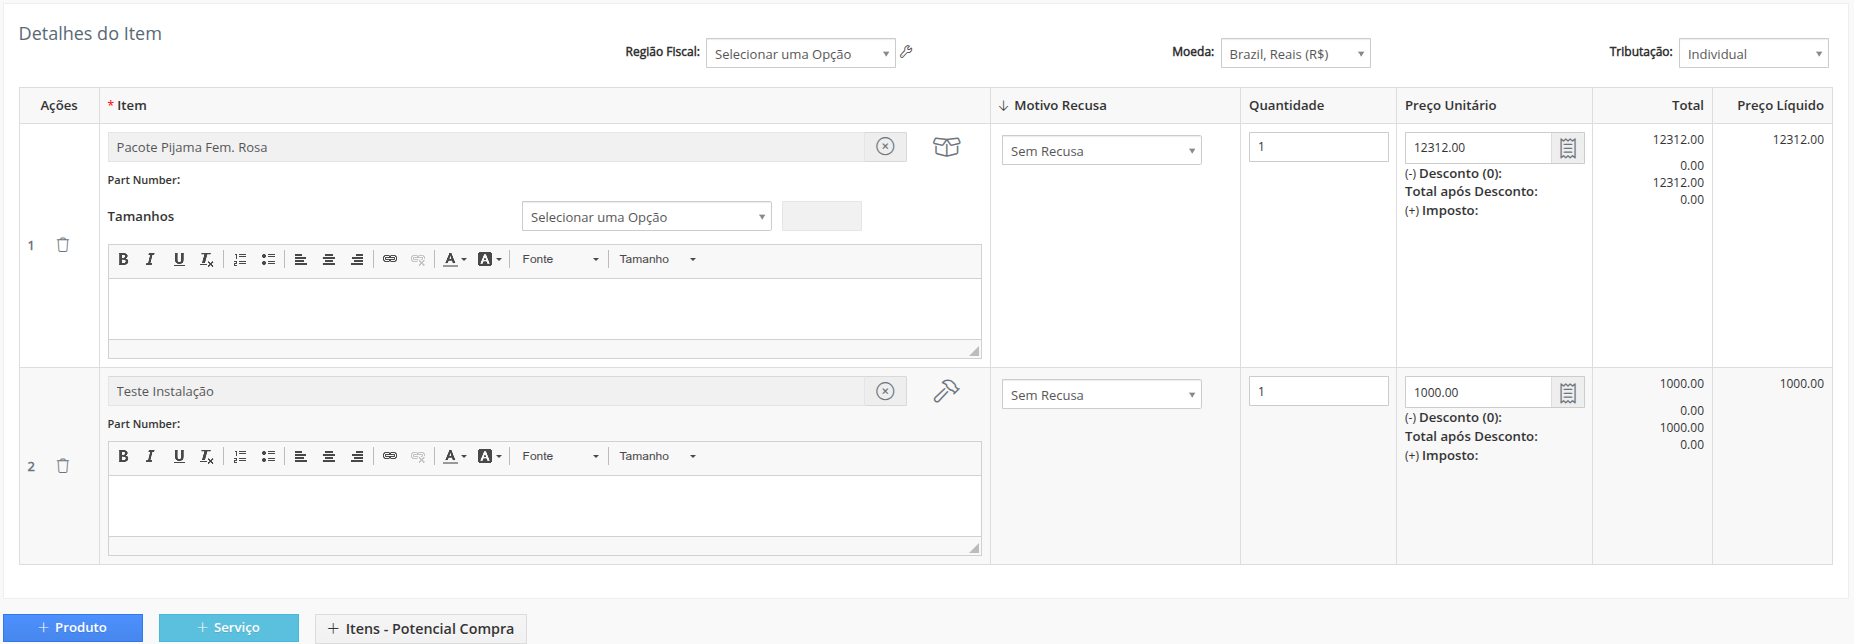This screenshot has height=644, width=1854.
Task: Insert link in the first item editor
Action: point(390,259)
